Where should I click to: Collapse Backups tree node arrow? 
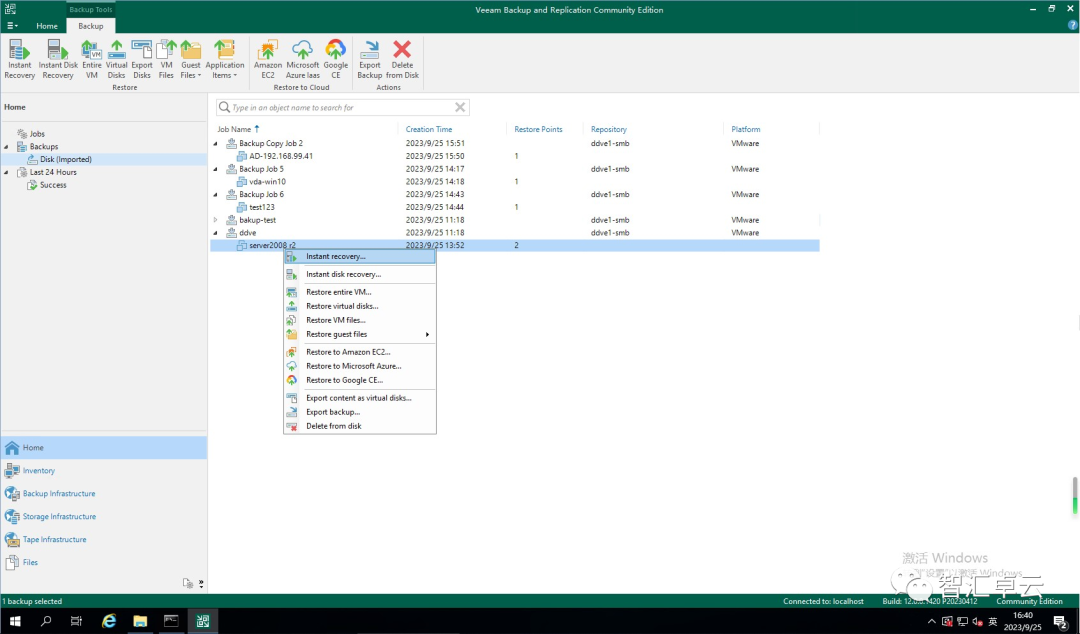point(6,147)
